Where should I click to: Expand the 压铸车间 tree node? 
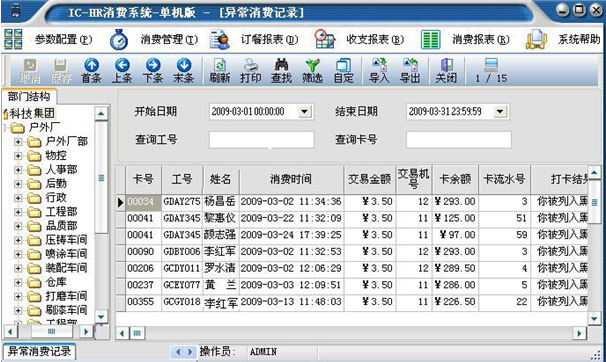click(18, 240)
